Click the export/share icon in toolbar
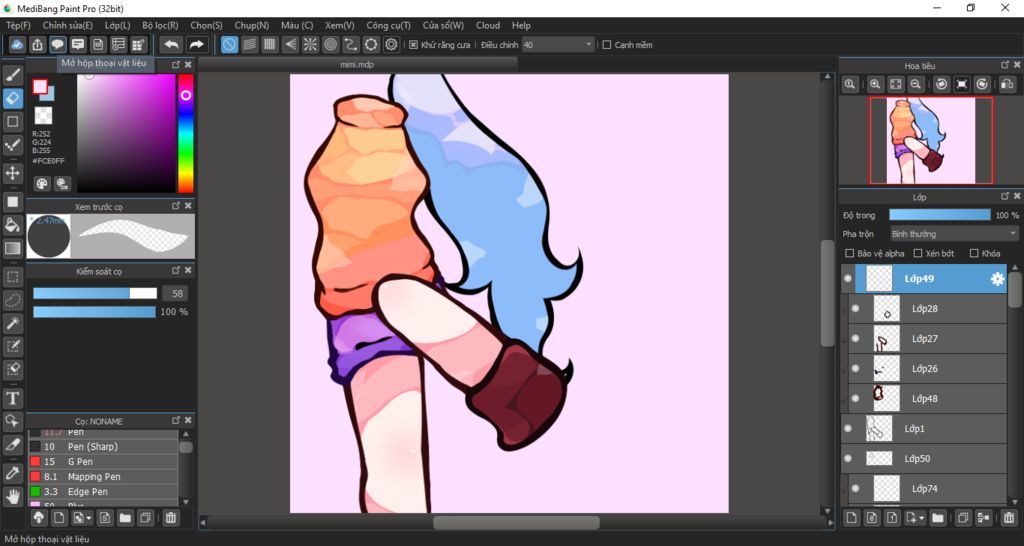This screenshot has height=546, width=1024. 37,44
